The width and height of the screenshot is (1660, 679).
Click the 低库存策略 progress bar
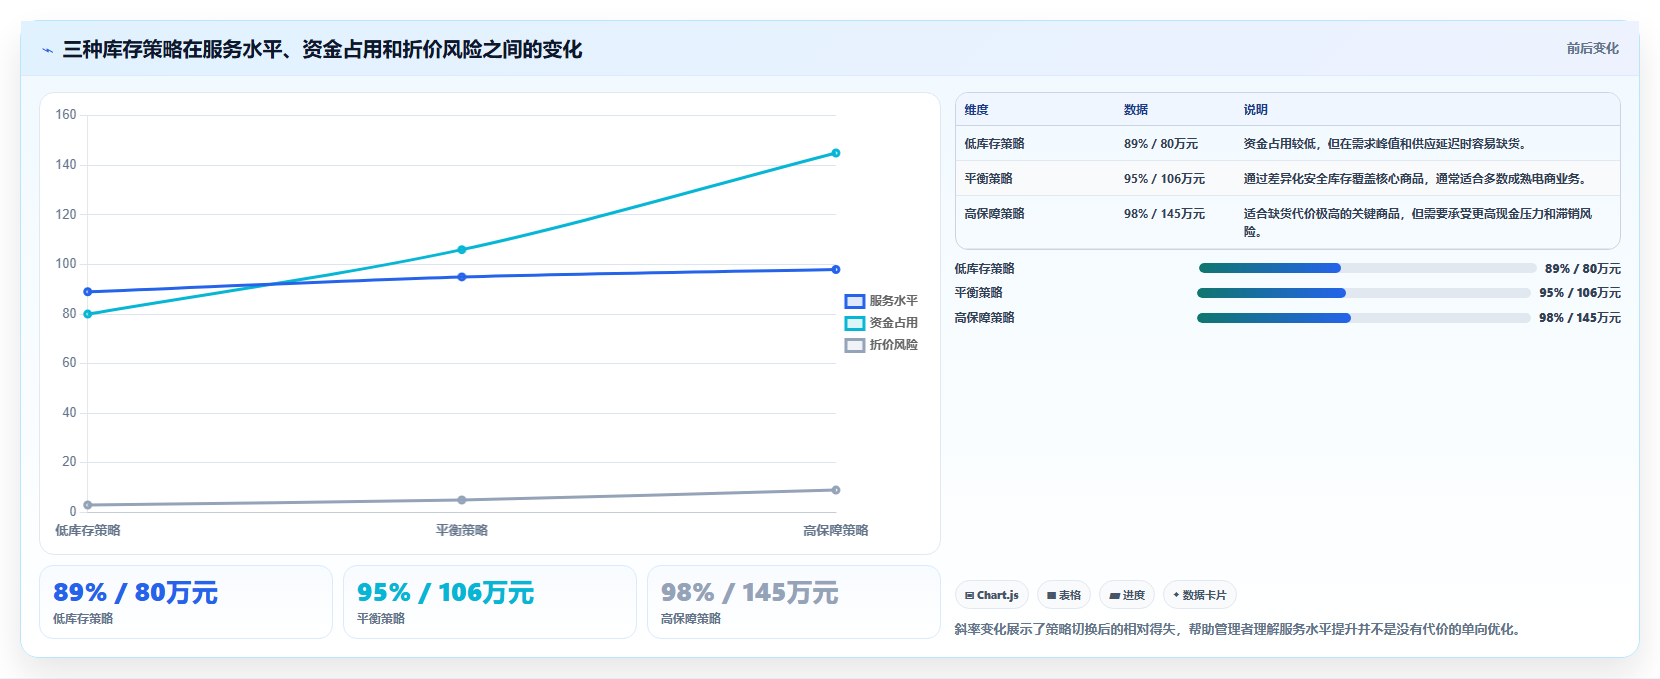(1367, 268)
